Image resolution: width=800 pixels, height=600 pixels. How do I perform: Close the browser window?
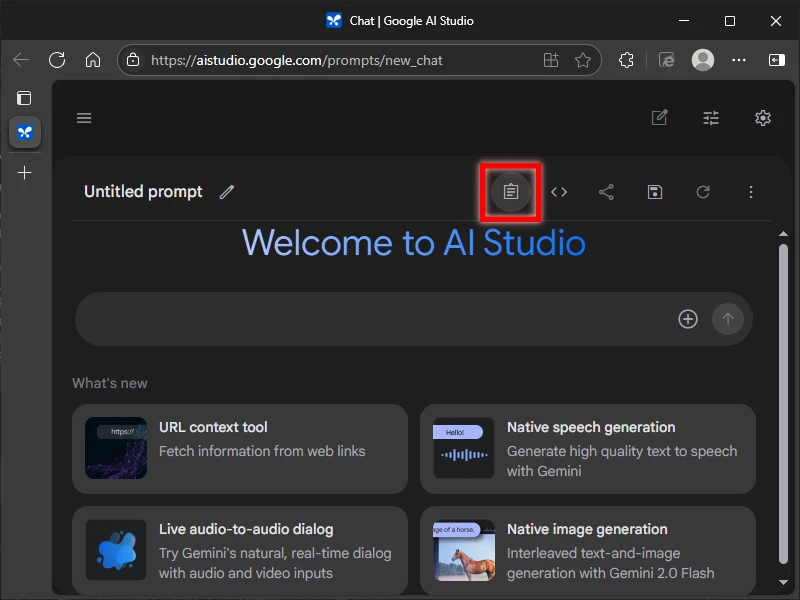click(776, 21)
